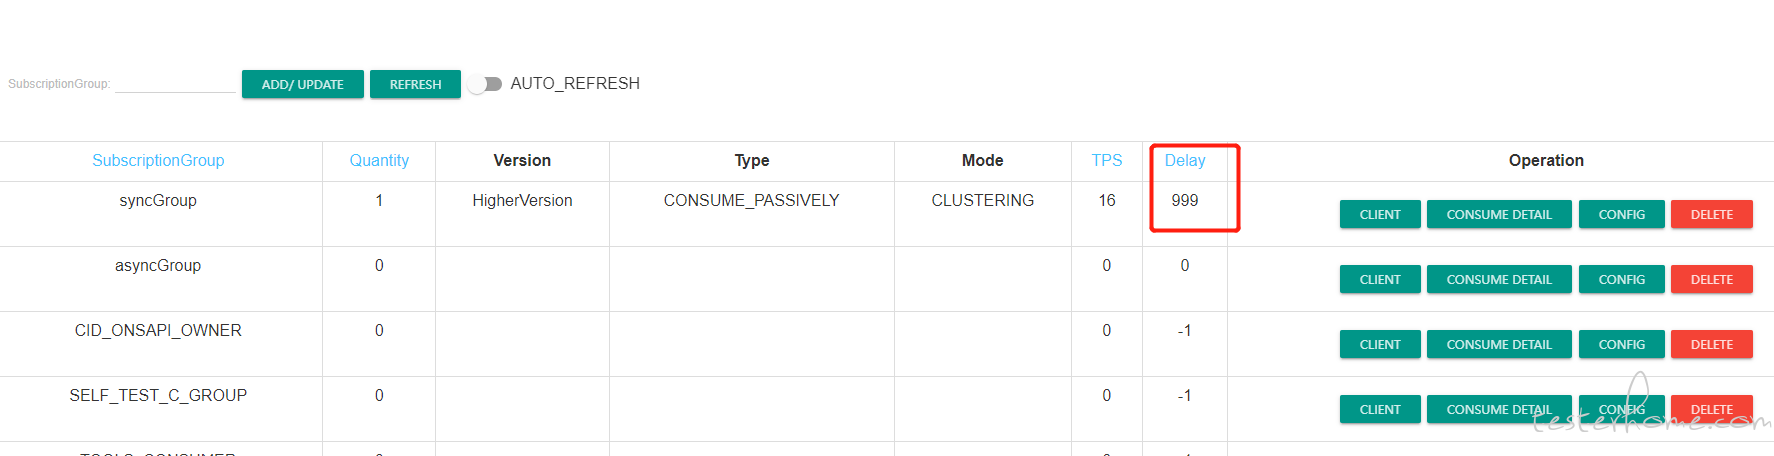1774x456 pixels.
Task: Sort table by TPS column
Action: [1107, 160]
